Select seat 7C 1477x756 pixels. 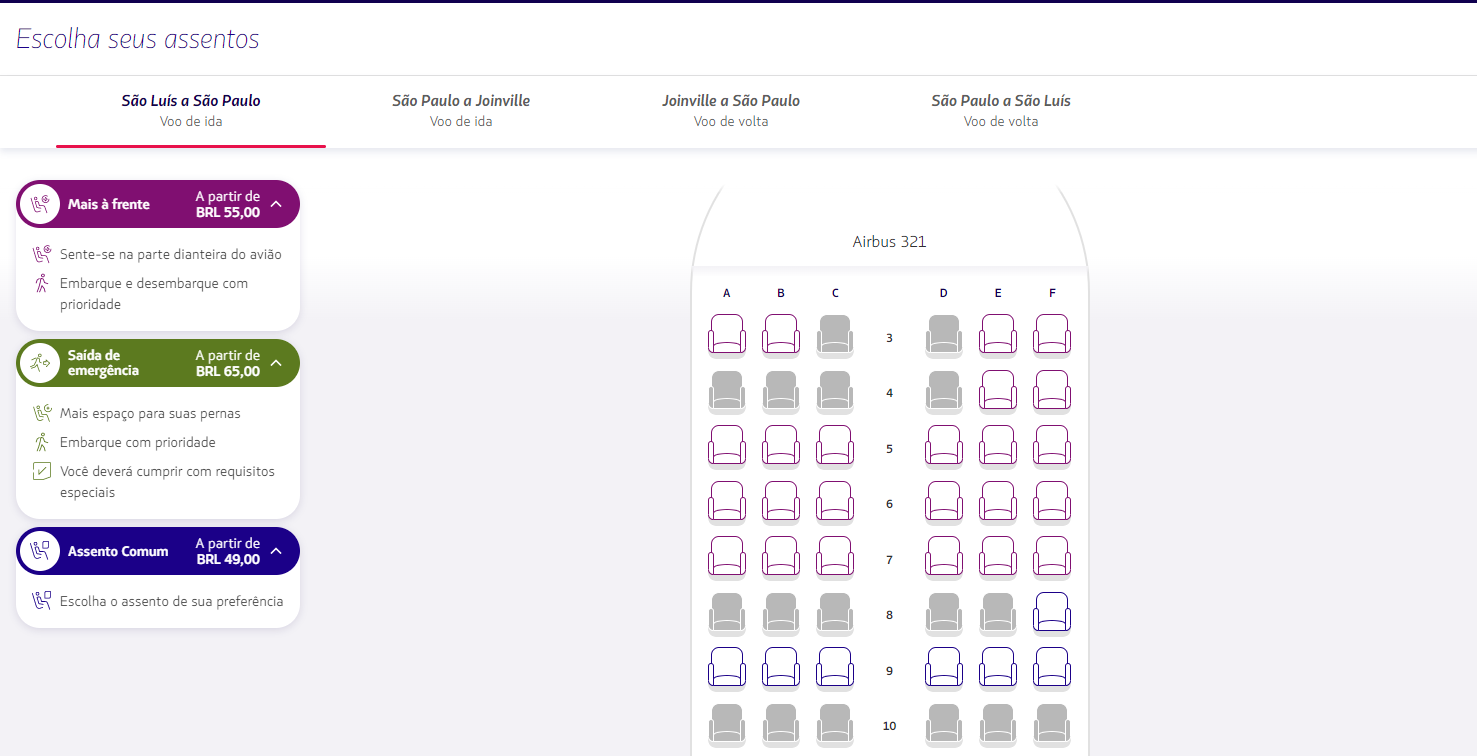click(x=835, y=557)
